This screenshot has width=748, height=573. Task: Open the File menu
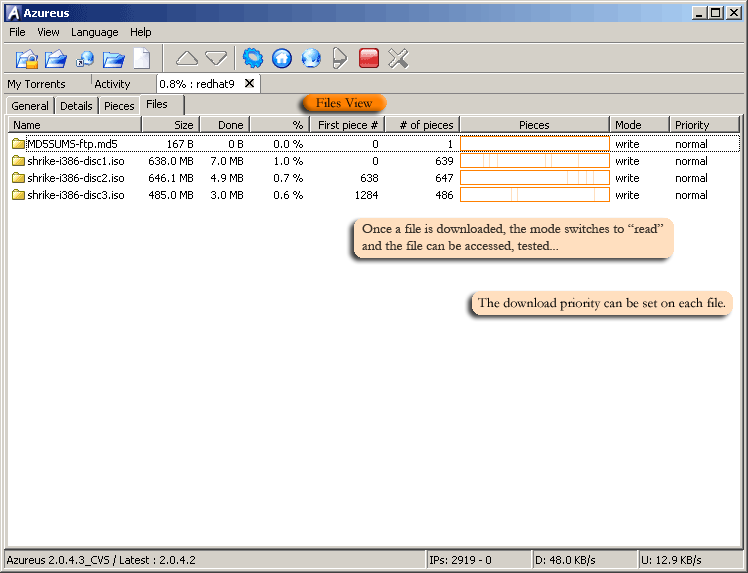(x=17, y=32)
